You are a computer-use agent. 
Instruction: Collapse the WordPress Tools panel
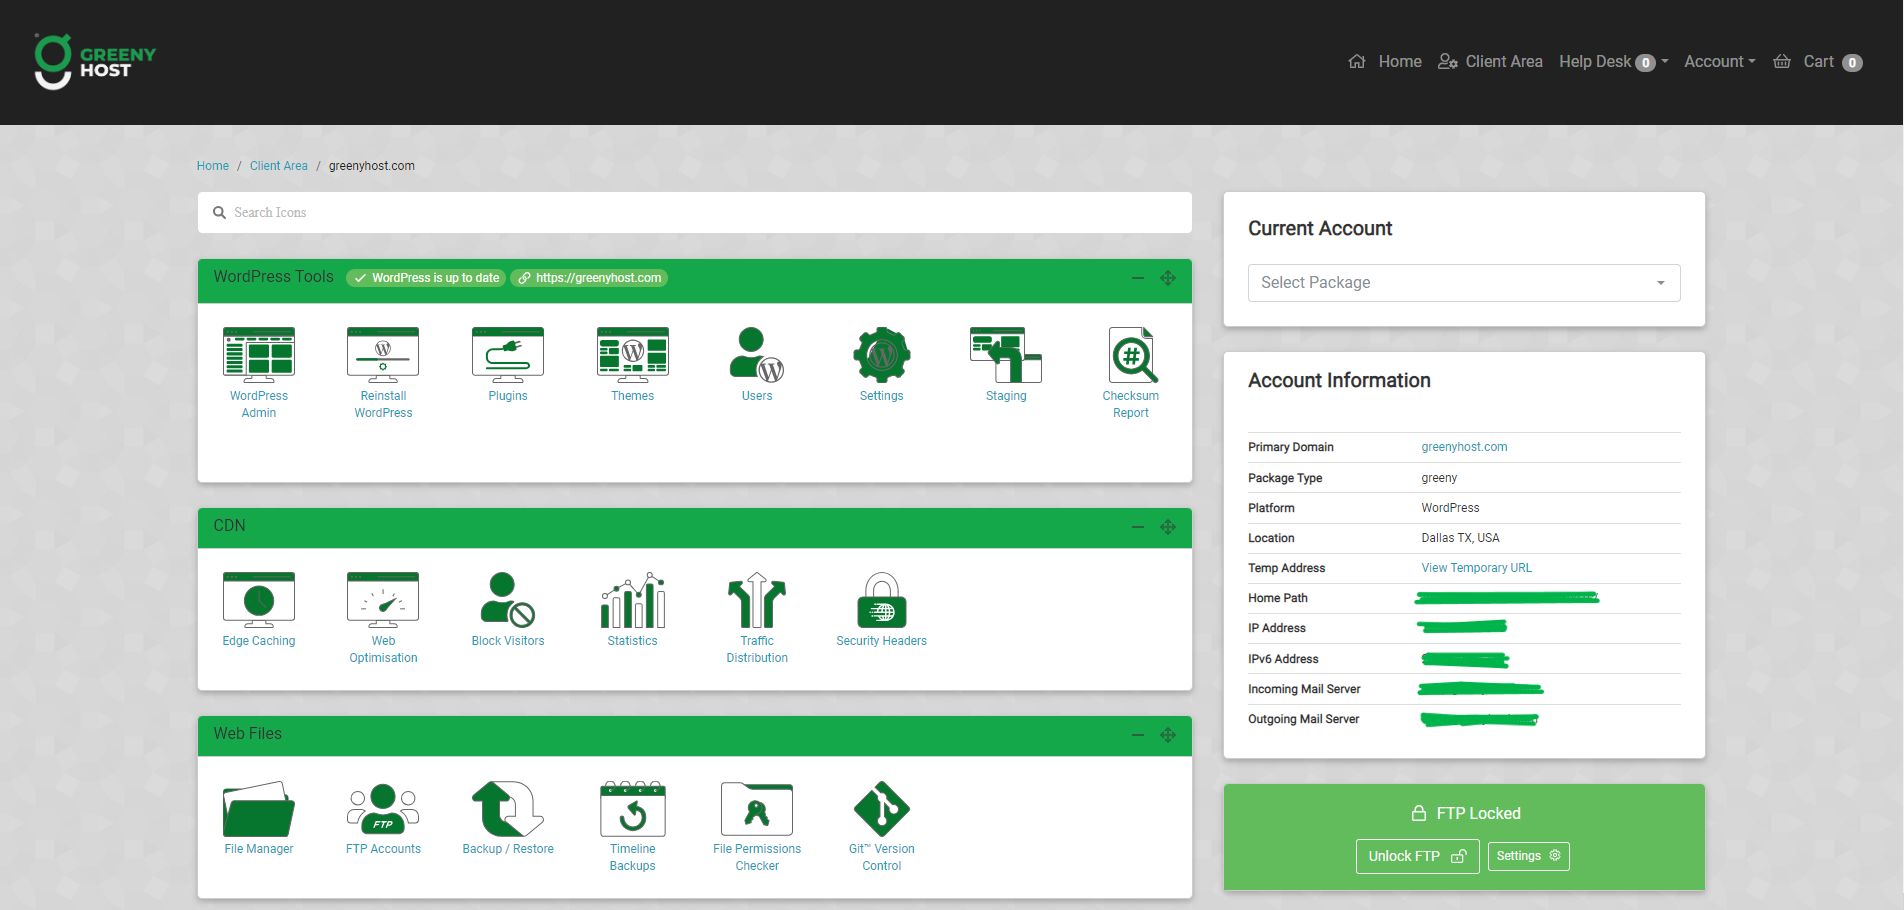click(1138, 278)
